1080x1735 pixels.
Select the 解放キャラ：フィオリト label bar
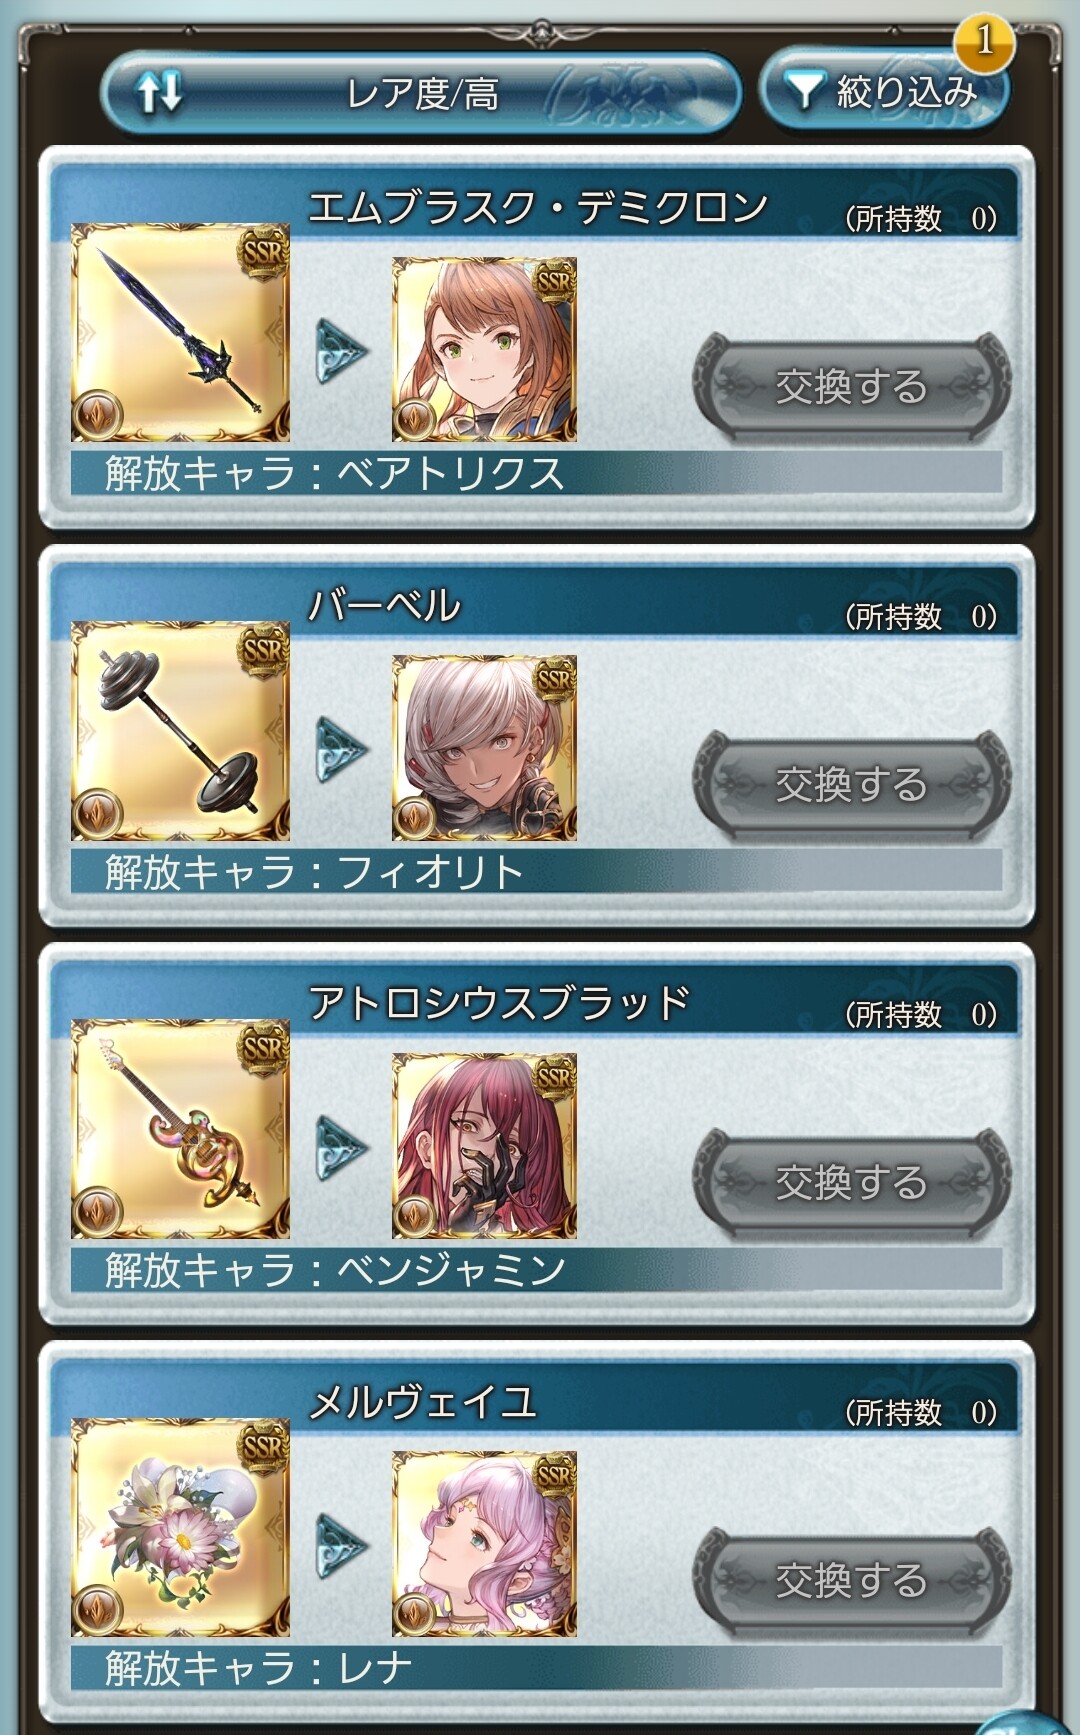536,870
